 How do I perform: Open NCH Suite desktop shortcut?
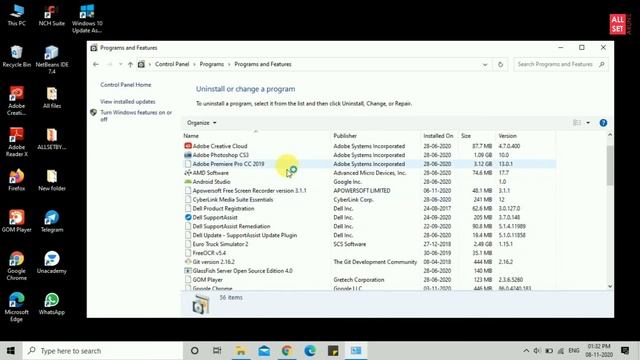(x=51, y=15)
